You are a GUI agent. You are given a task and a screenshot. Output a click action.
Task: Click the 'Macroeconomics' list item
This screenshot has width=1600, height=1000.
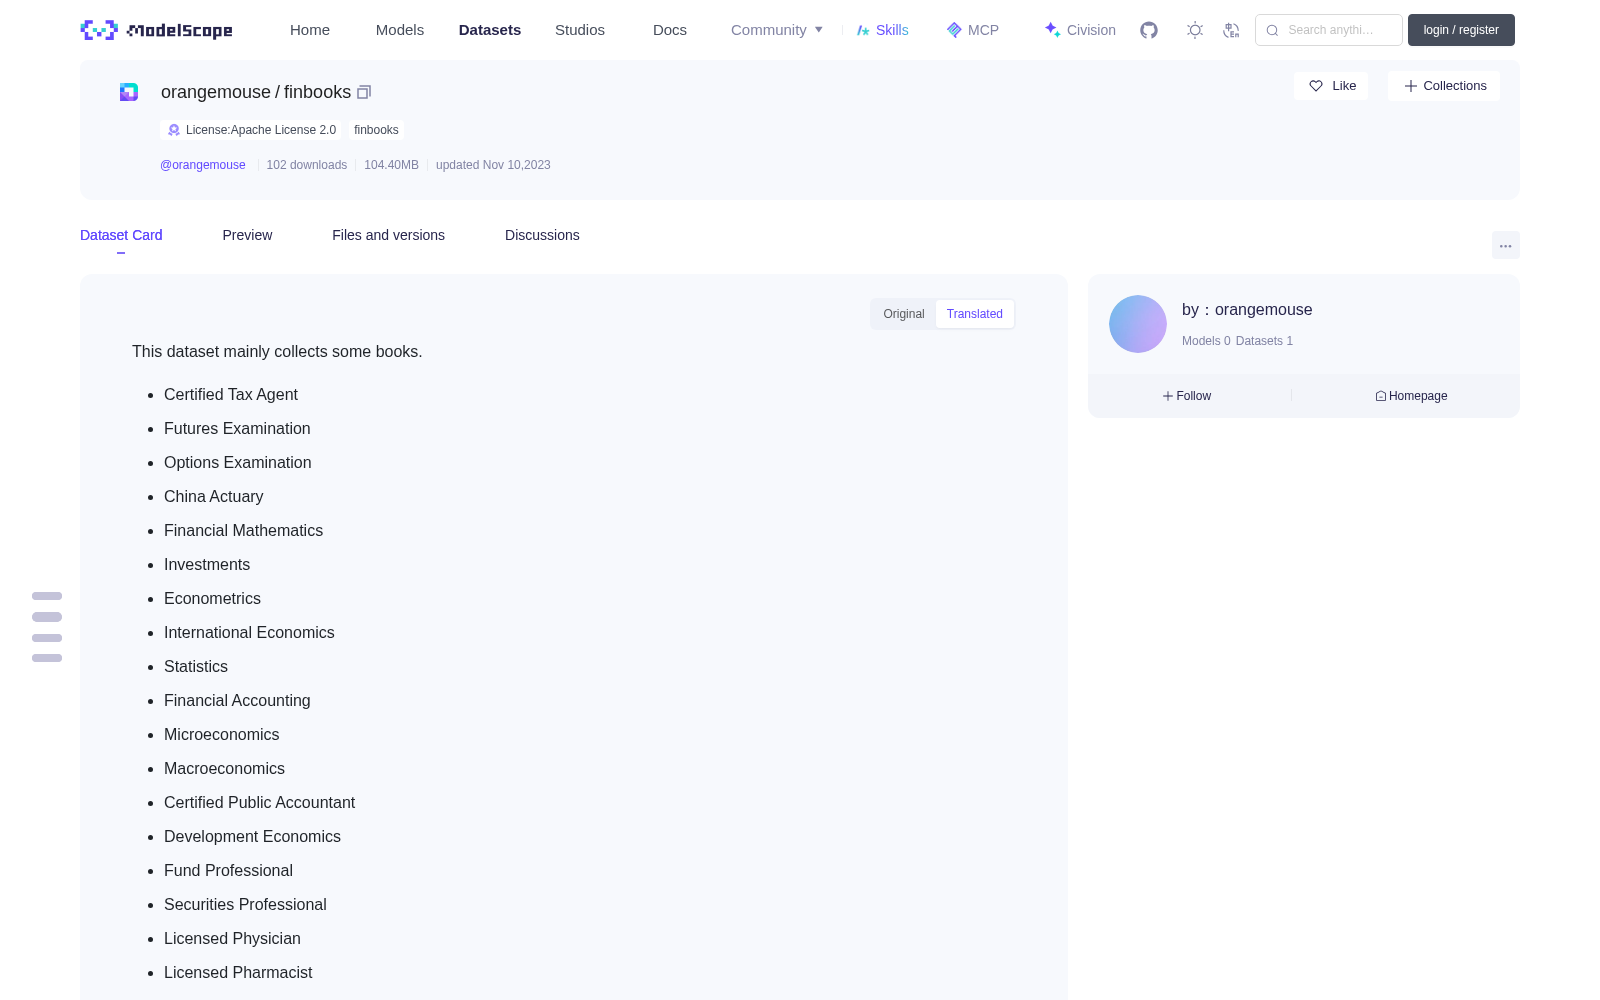pyautogui.click(x=224, y=769)
